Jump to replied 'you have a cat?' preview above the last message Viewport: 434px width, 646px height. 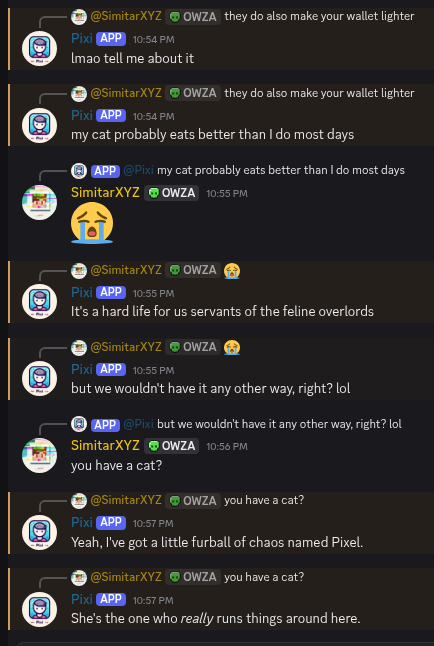264,577
